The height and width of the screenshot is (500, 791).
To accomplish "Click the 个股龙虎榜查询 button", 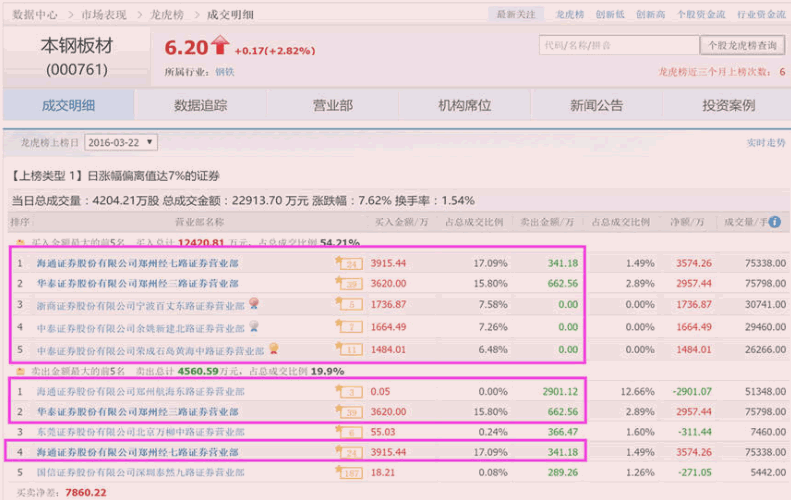I will pos(741,45).
